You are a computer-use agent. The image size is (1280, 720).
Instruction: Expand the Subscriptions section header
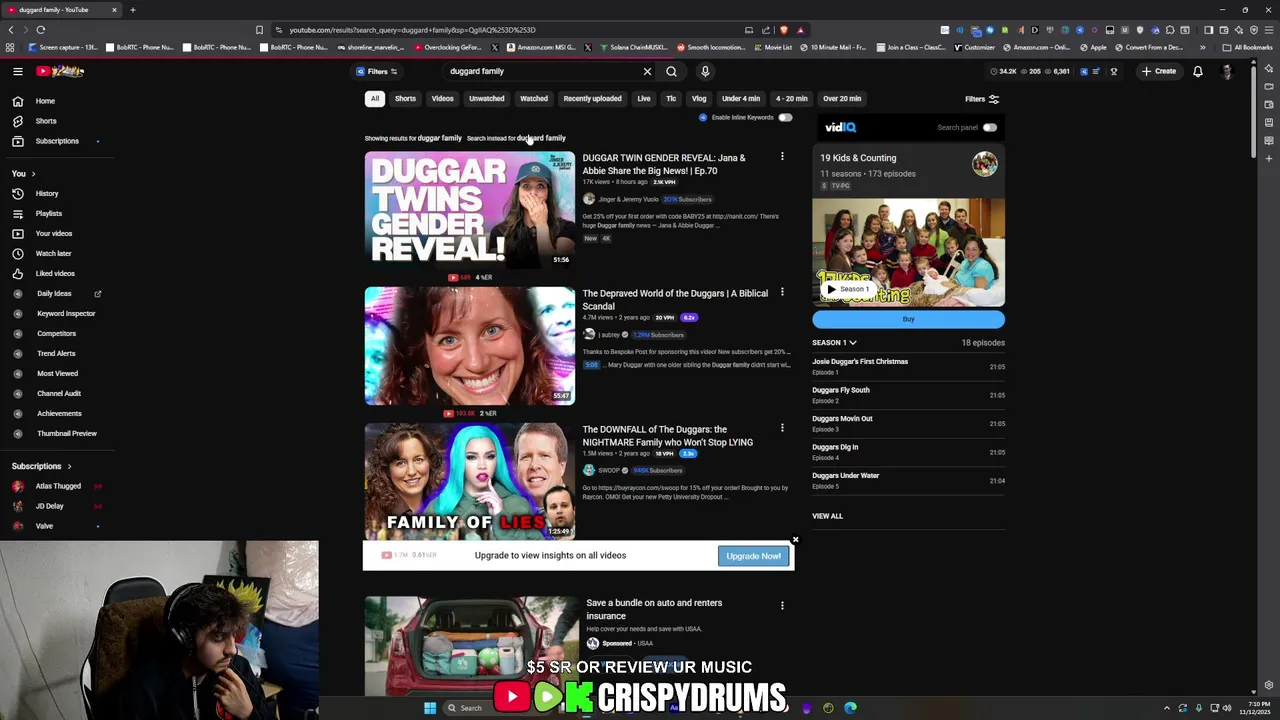[x=42, y=466]
